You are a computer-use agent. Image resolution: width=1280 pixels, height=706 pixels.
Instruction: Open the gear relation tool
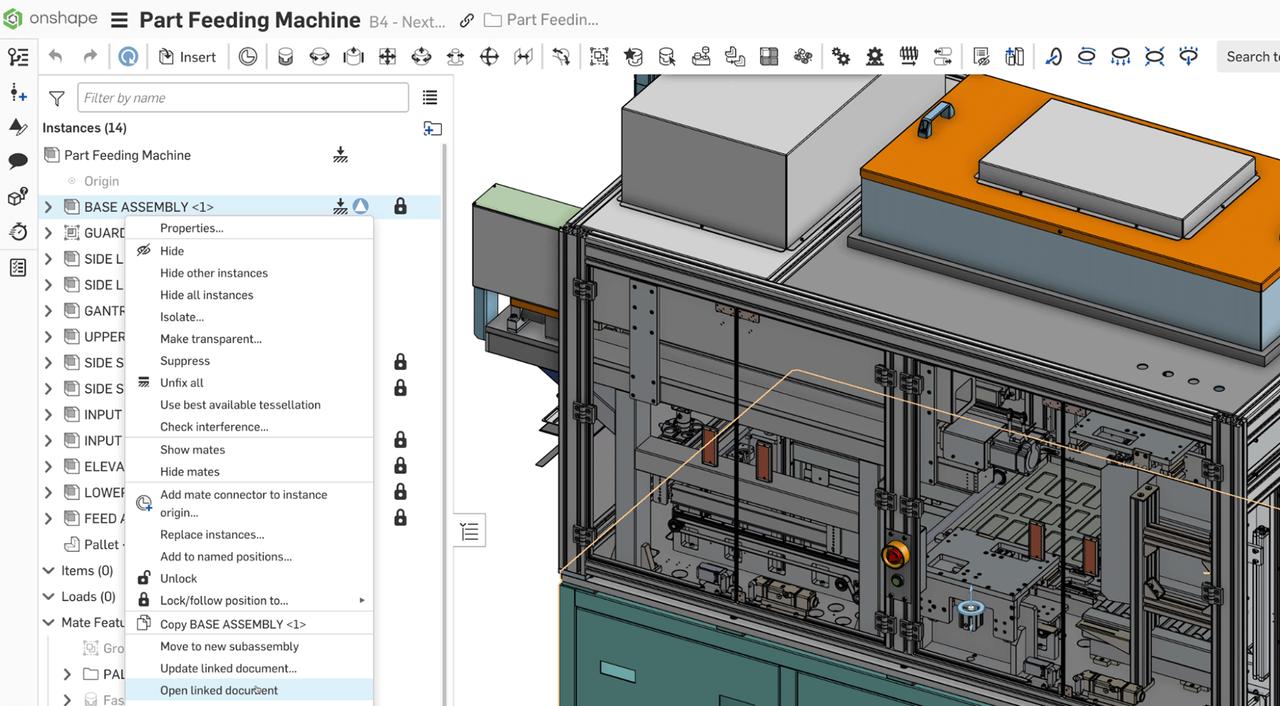(x=841, y=57)
